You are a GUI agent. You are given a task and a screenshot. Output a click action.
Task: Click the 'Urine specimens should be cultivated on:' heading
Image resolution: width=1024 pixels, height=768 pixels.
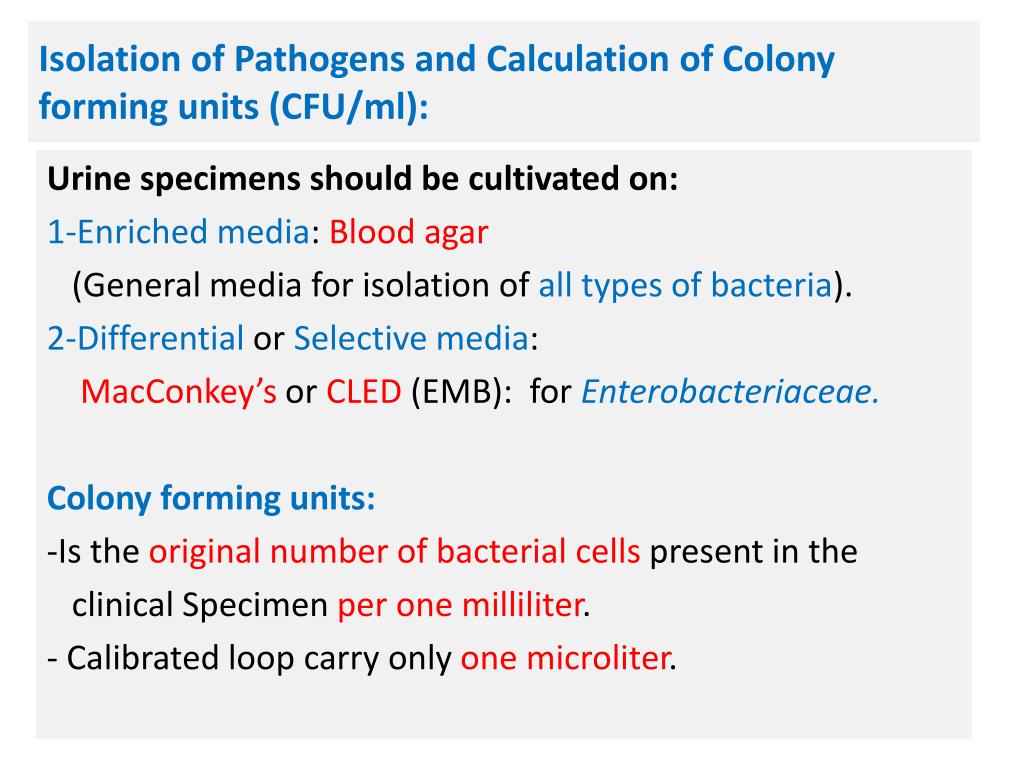[363, 180]
